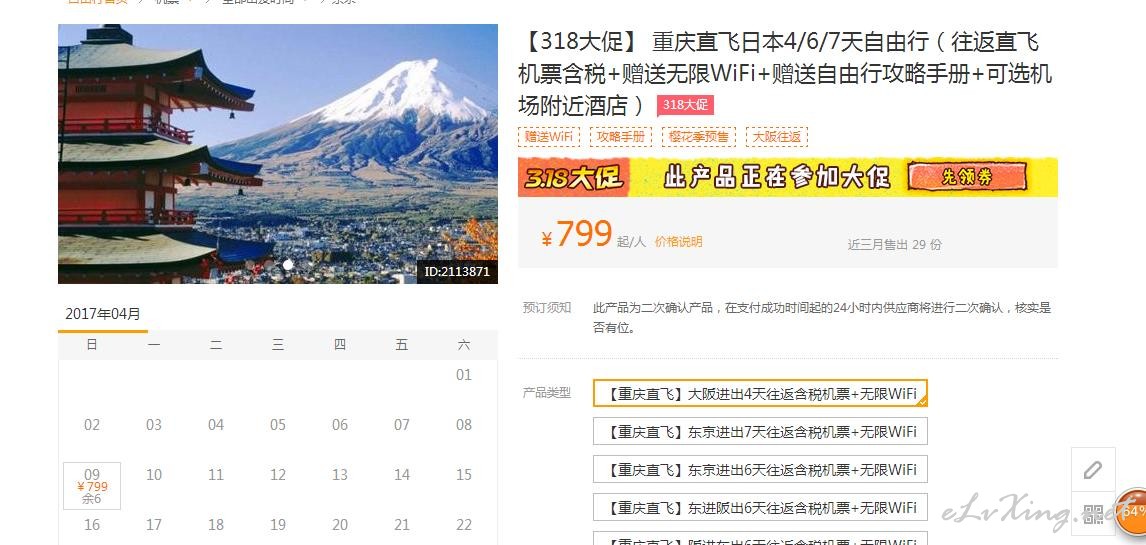Click the 近三月售出 29 份 sales text

point(895,245)
